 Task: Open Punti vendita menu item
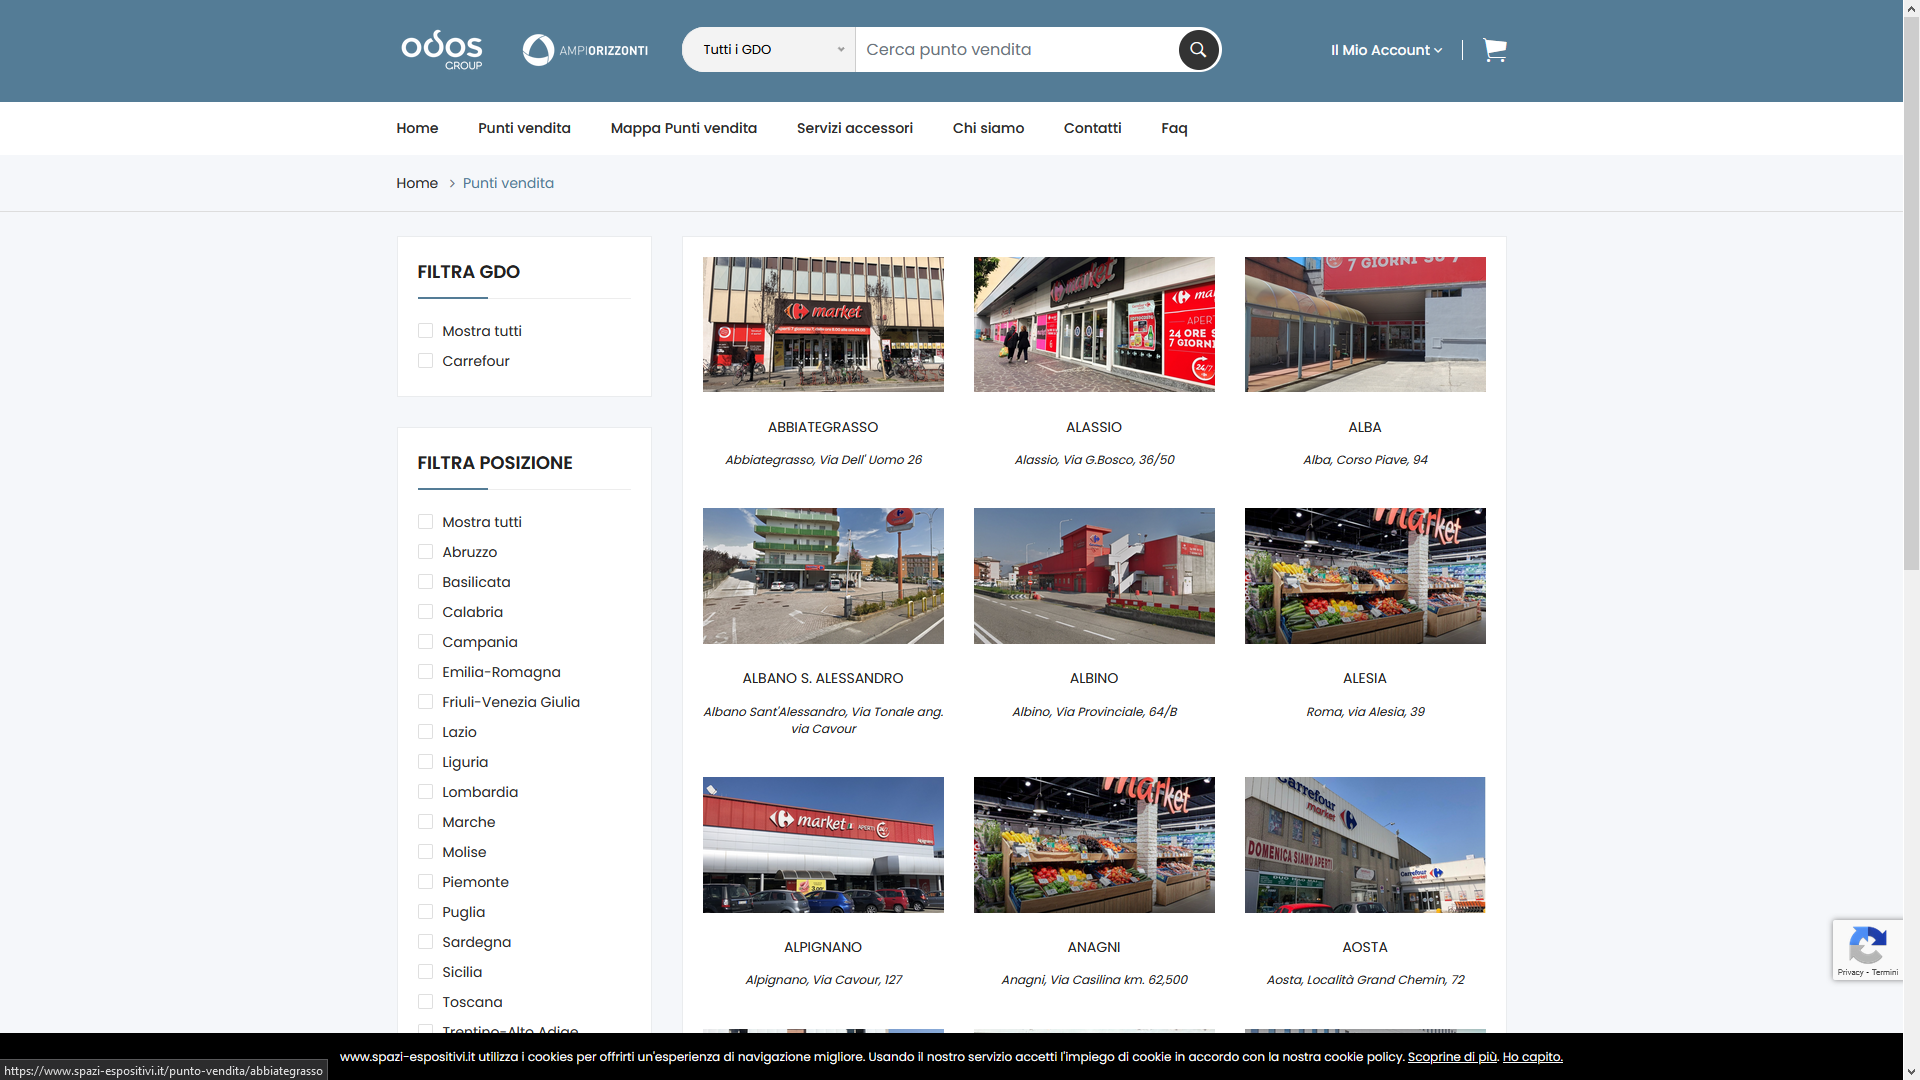(524, 128)
